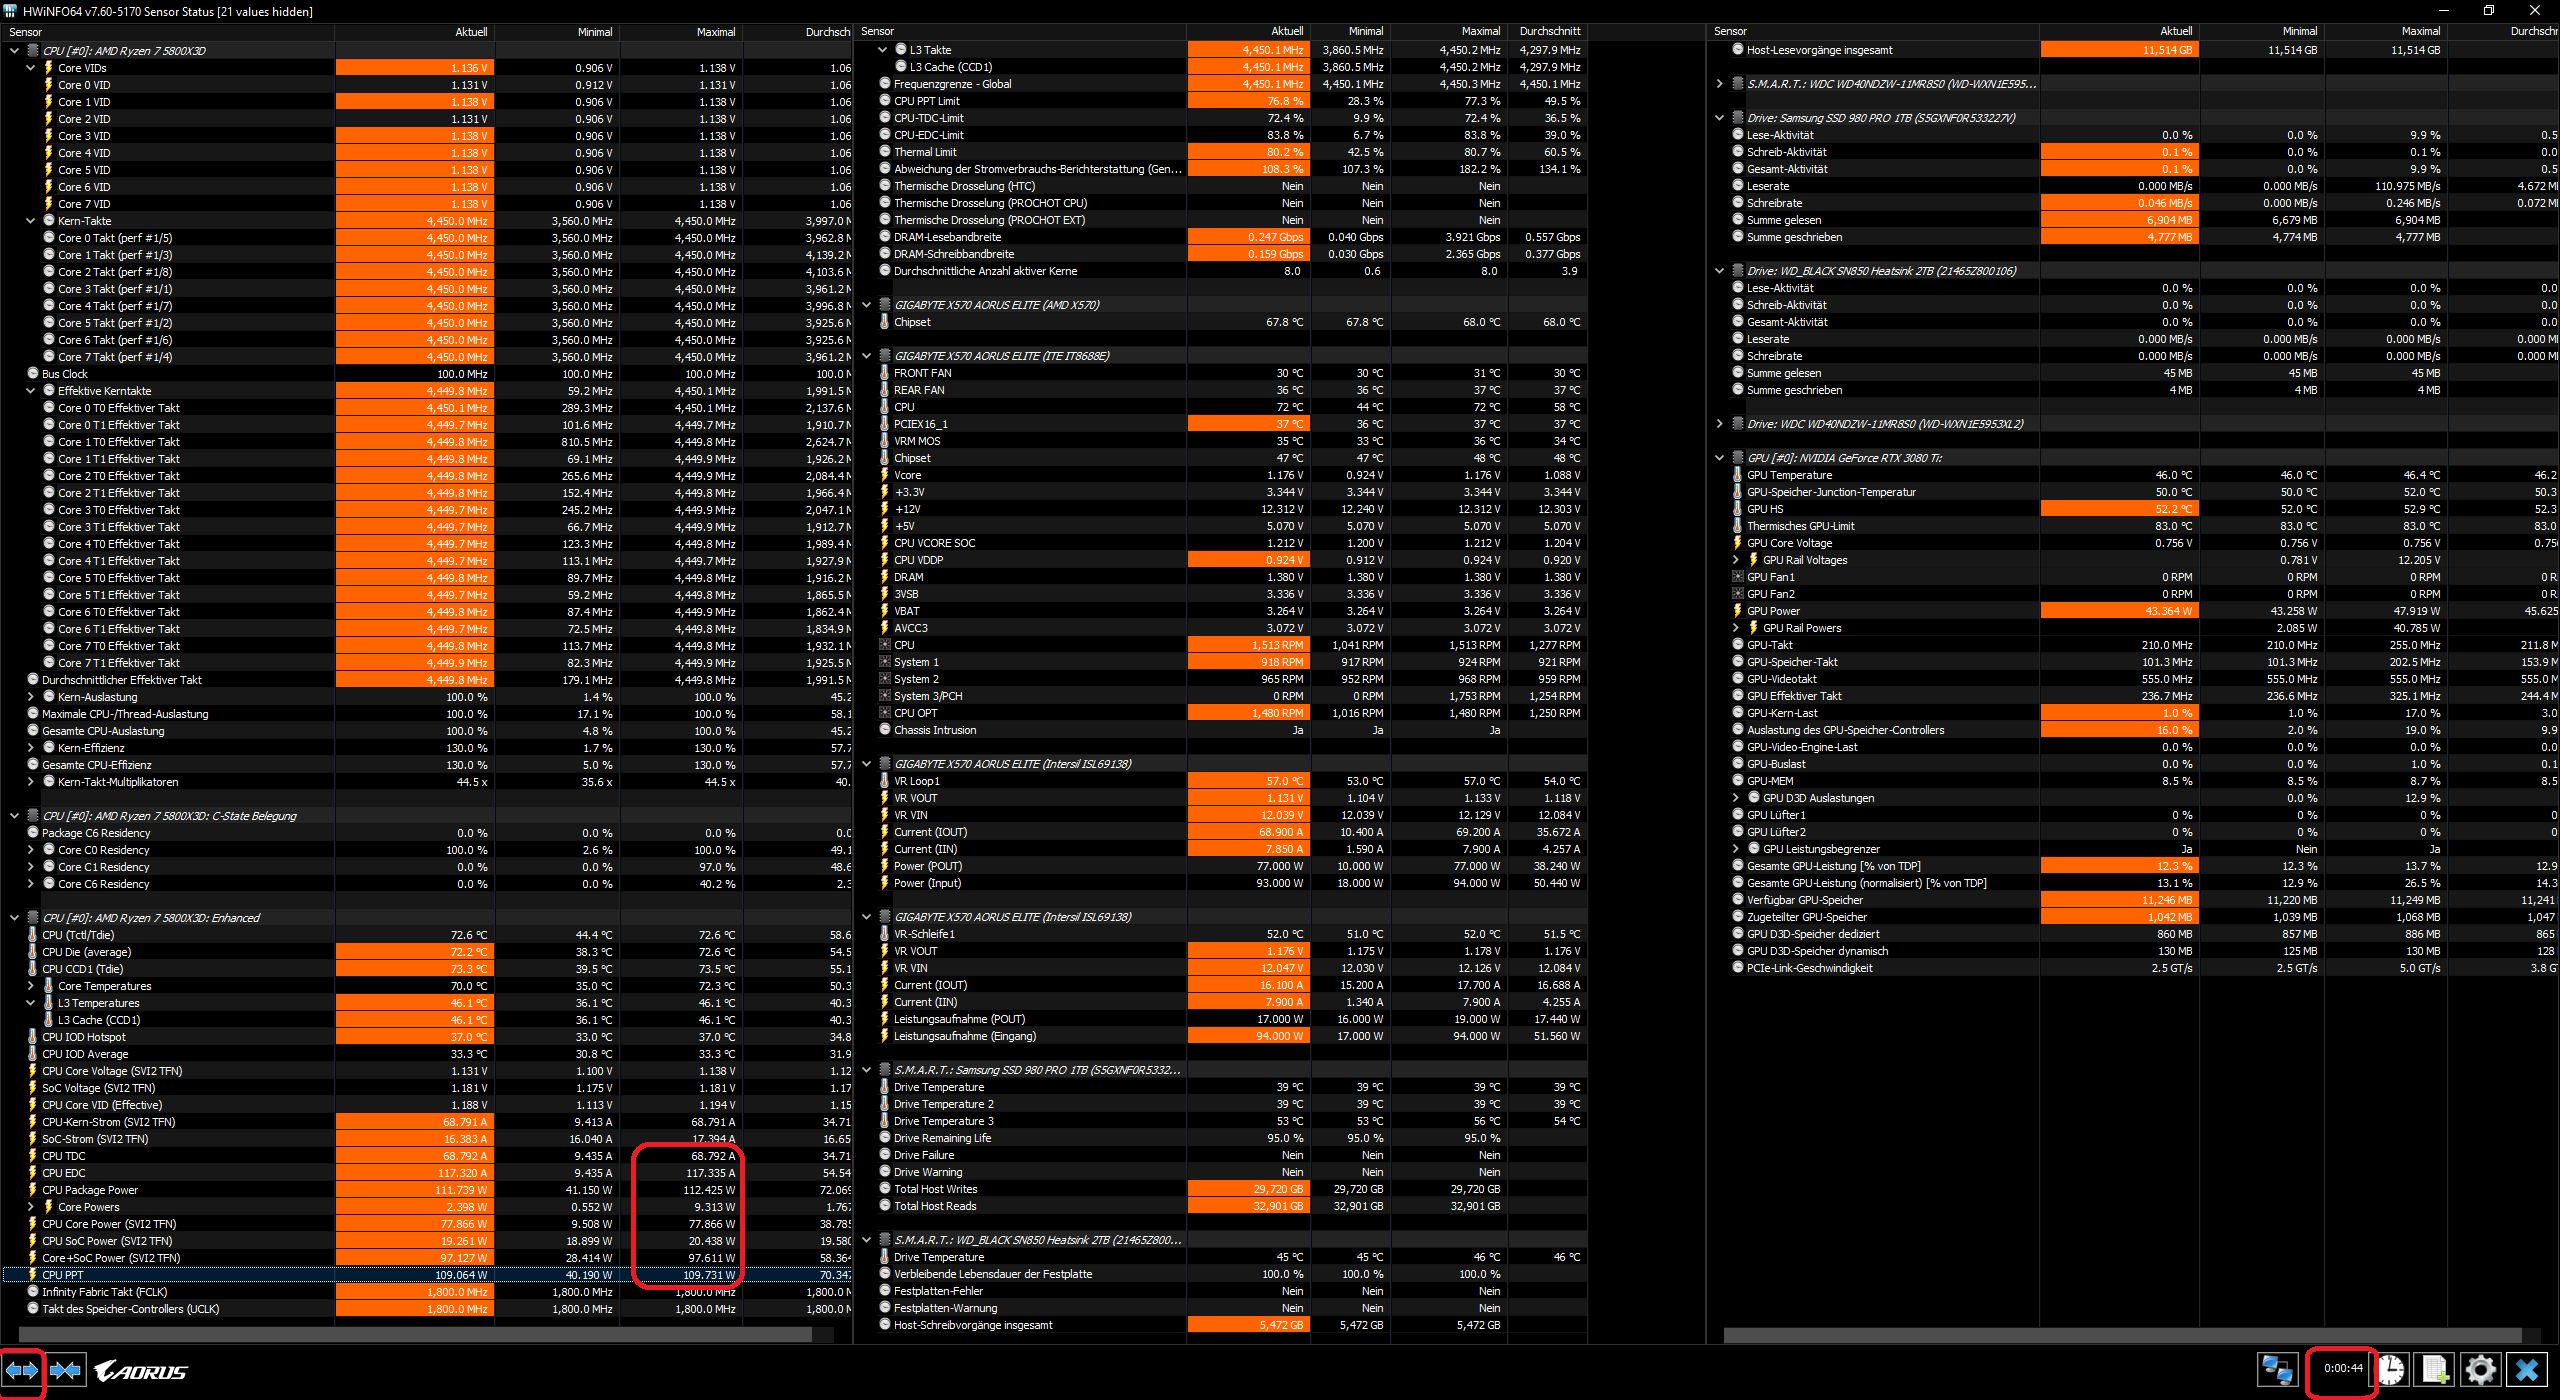Screen dimensions: 2560x1400
Task: Start logging with the sheet-plus icon
Action: [2435, 1369]
